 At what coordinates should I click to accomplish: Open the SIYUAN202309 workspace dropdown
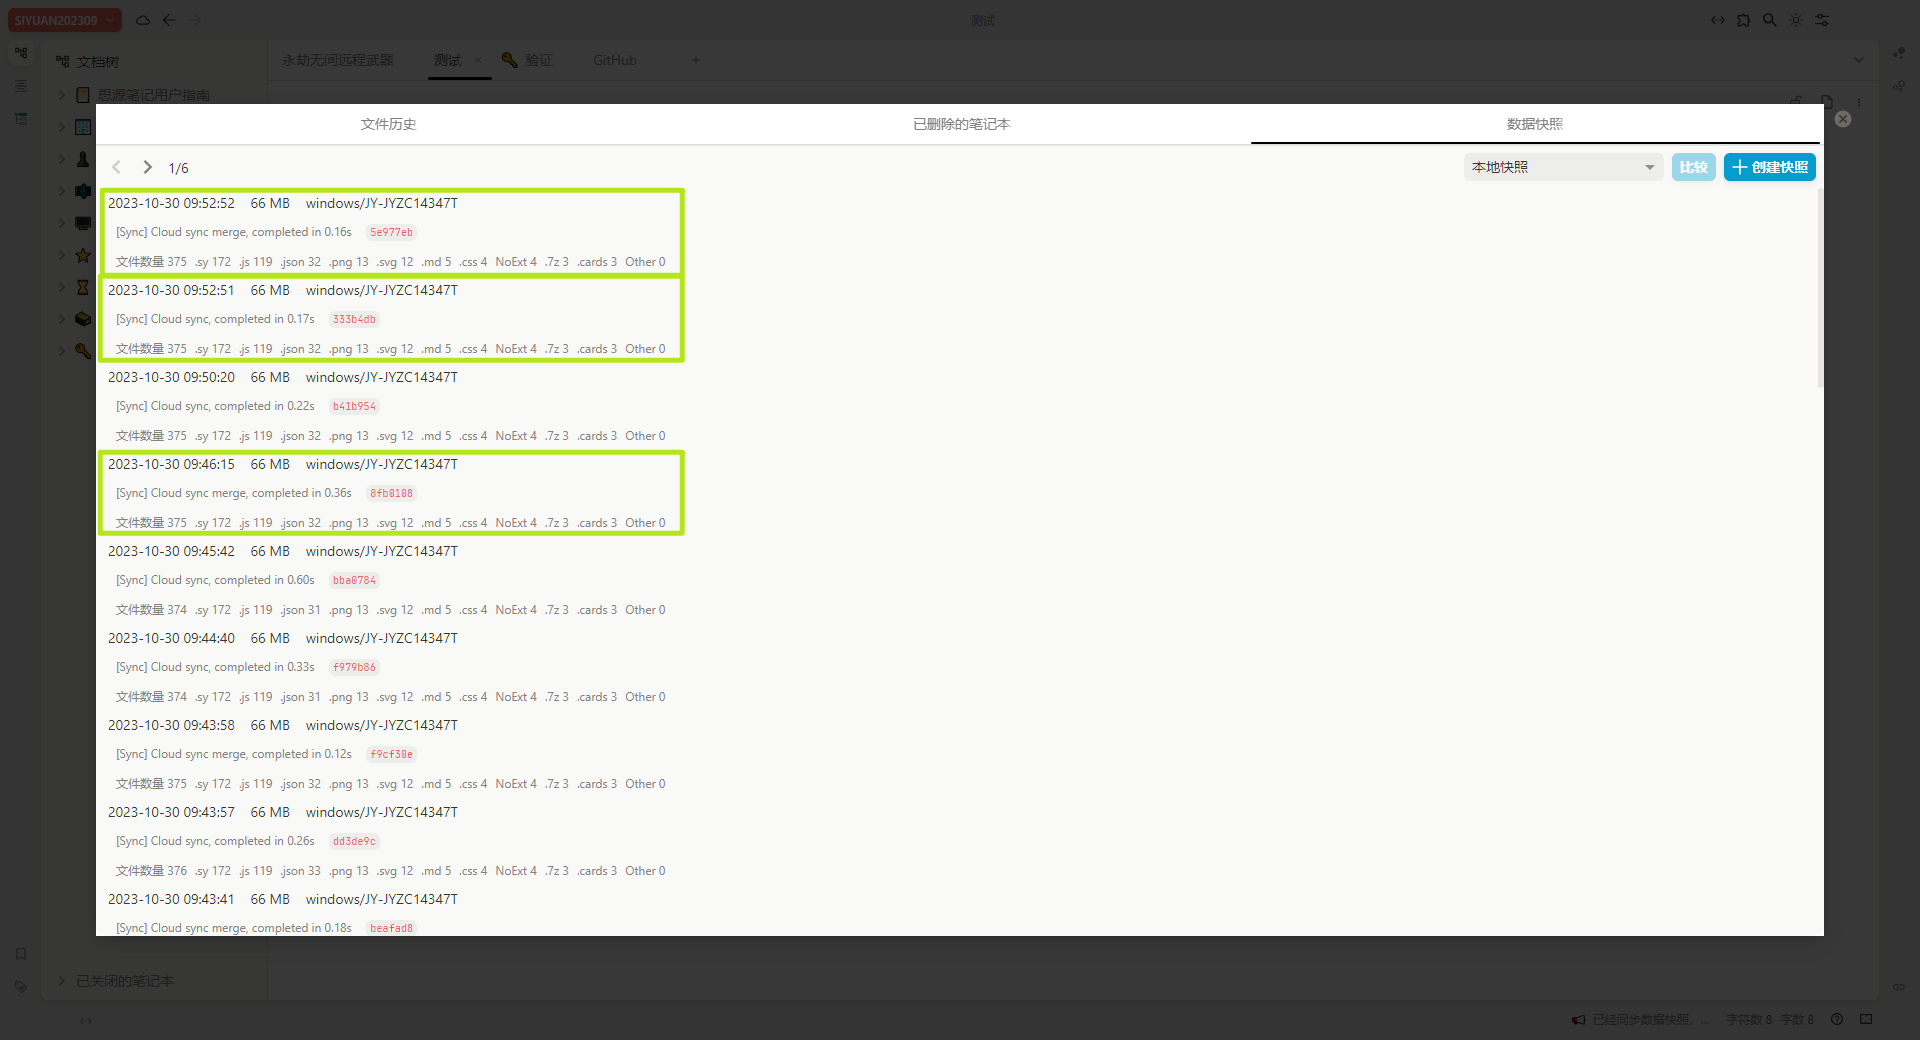(65, 20)
